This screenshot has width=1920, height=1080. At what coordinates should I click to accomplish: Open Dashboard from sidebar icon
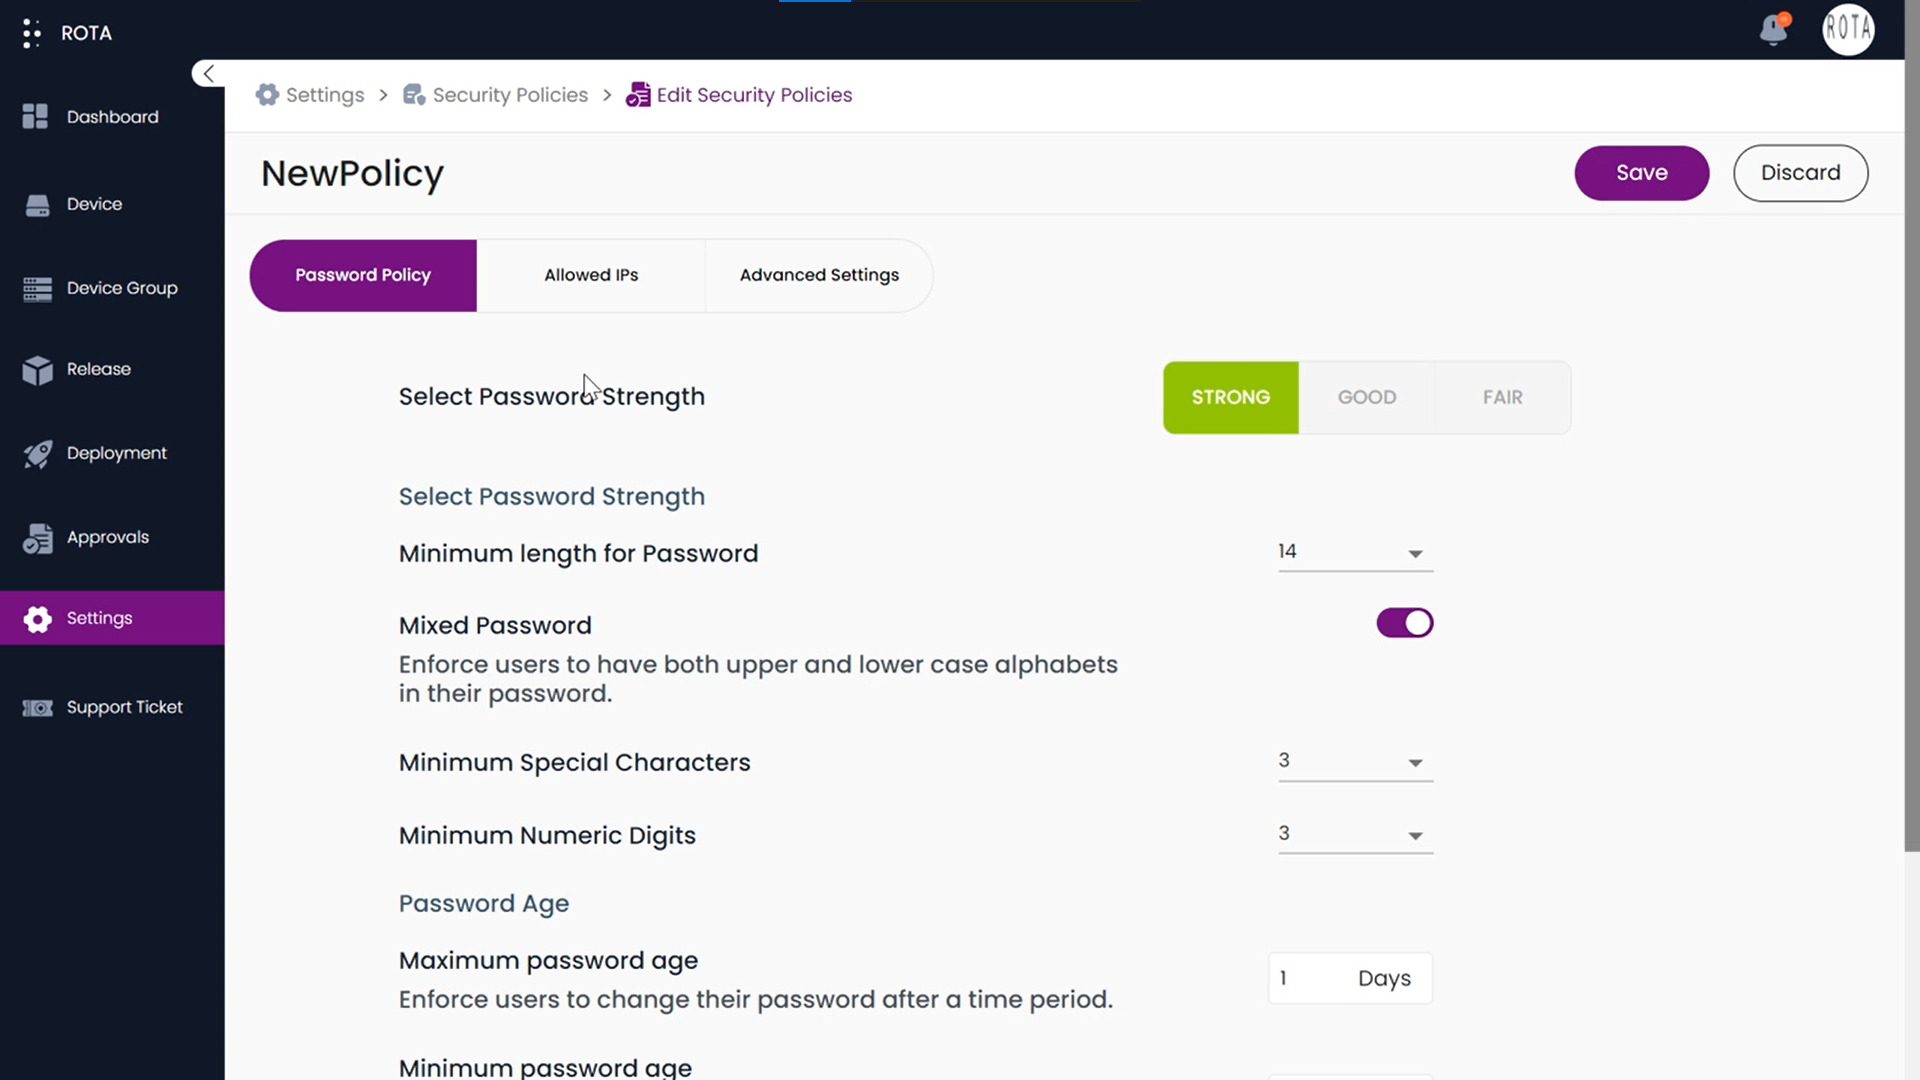pyautogui.click(x=36, y=117)
